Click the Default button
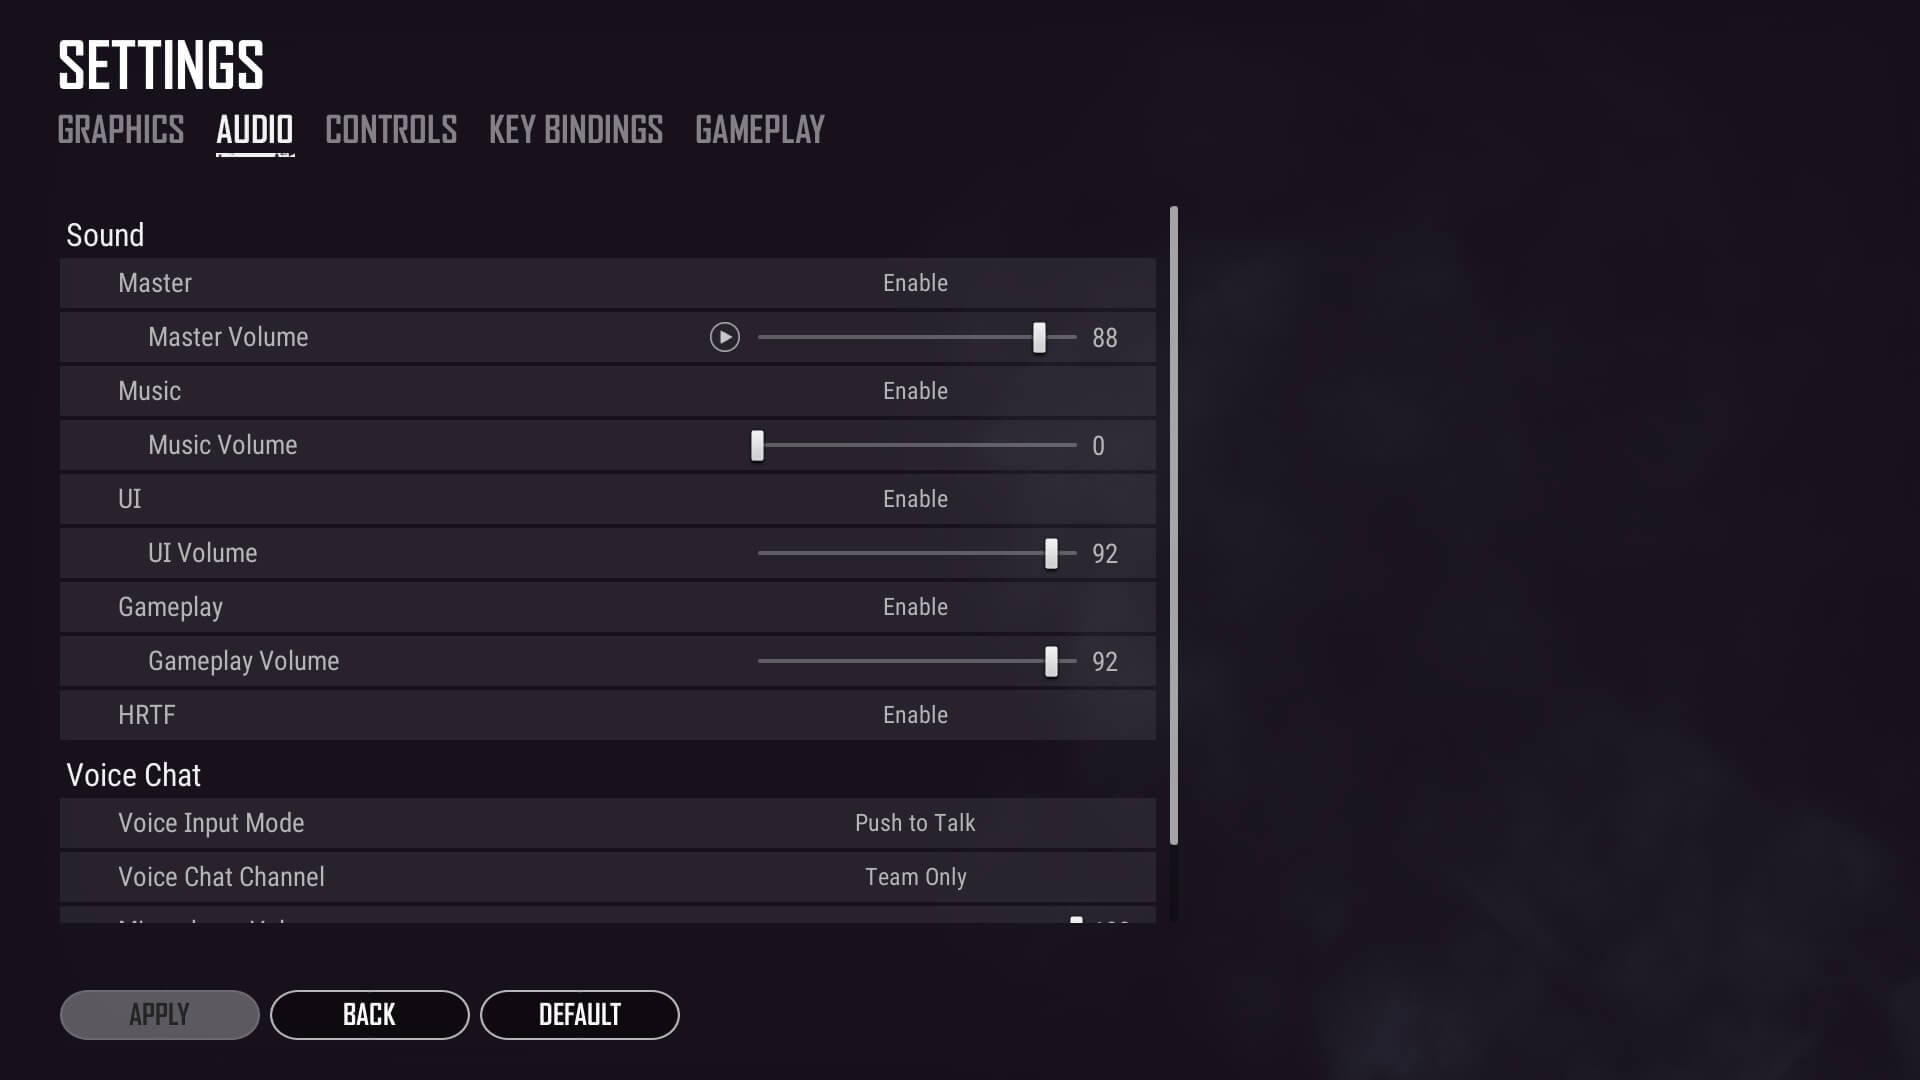1920x1080 pixels. pyautogui.click(x=580, y=1014)
